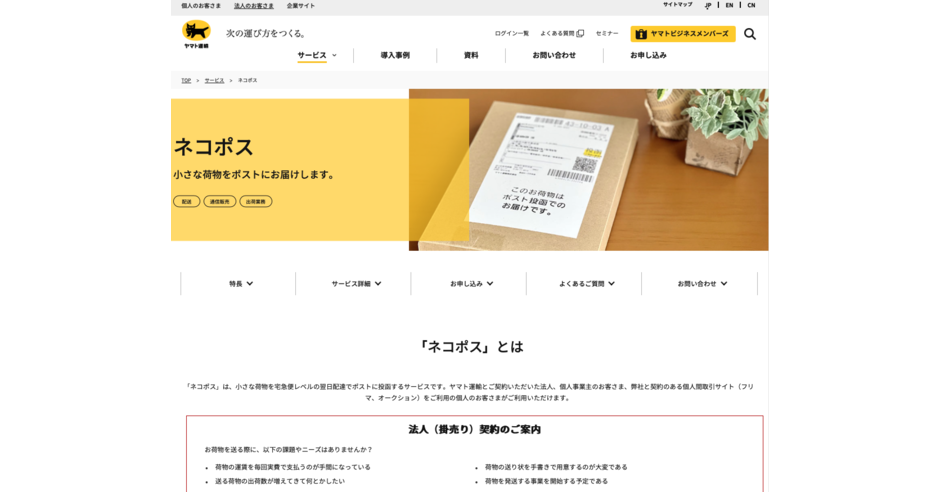
Task: Select the 法人のお客さま top link
Action: click(x=254, y=5)
